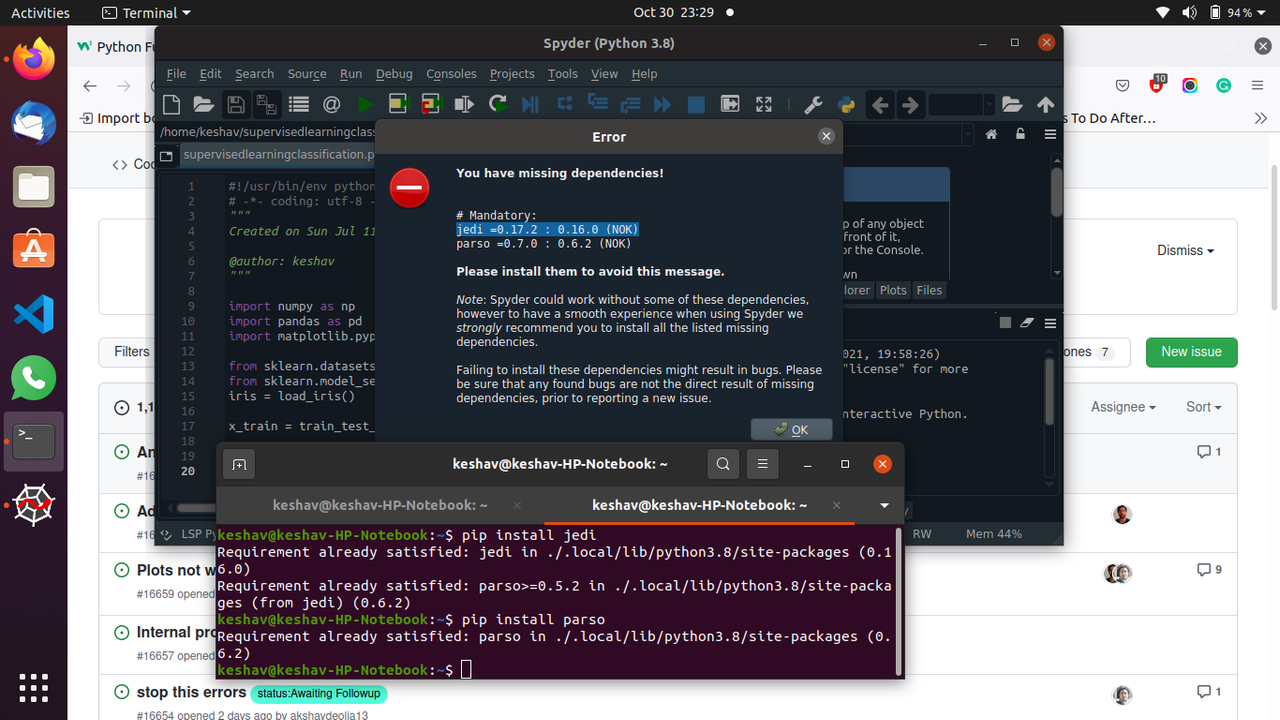Open the Debug menu in Spyder
This screenshot has width=1280, height=720.
click(394, 73)
